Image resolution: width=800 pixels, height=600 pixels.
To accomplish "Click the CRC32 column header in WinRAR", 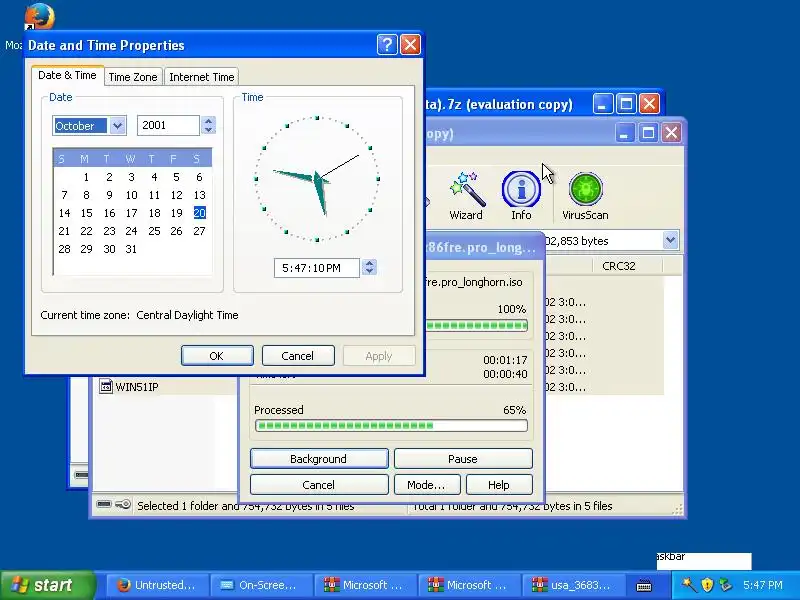I will click(628, 266).
